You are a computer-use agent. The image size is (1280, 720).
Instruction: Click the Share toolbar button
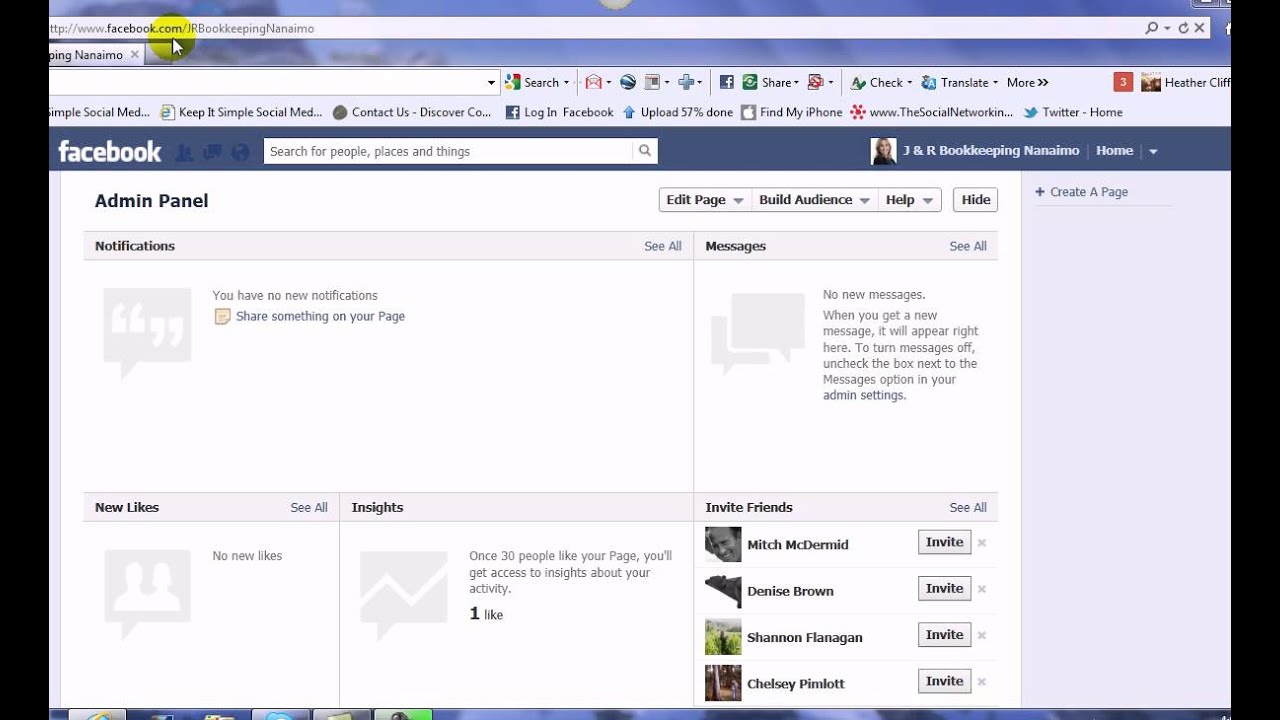[769, 83]
